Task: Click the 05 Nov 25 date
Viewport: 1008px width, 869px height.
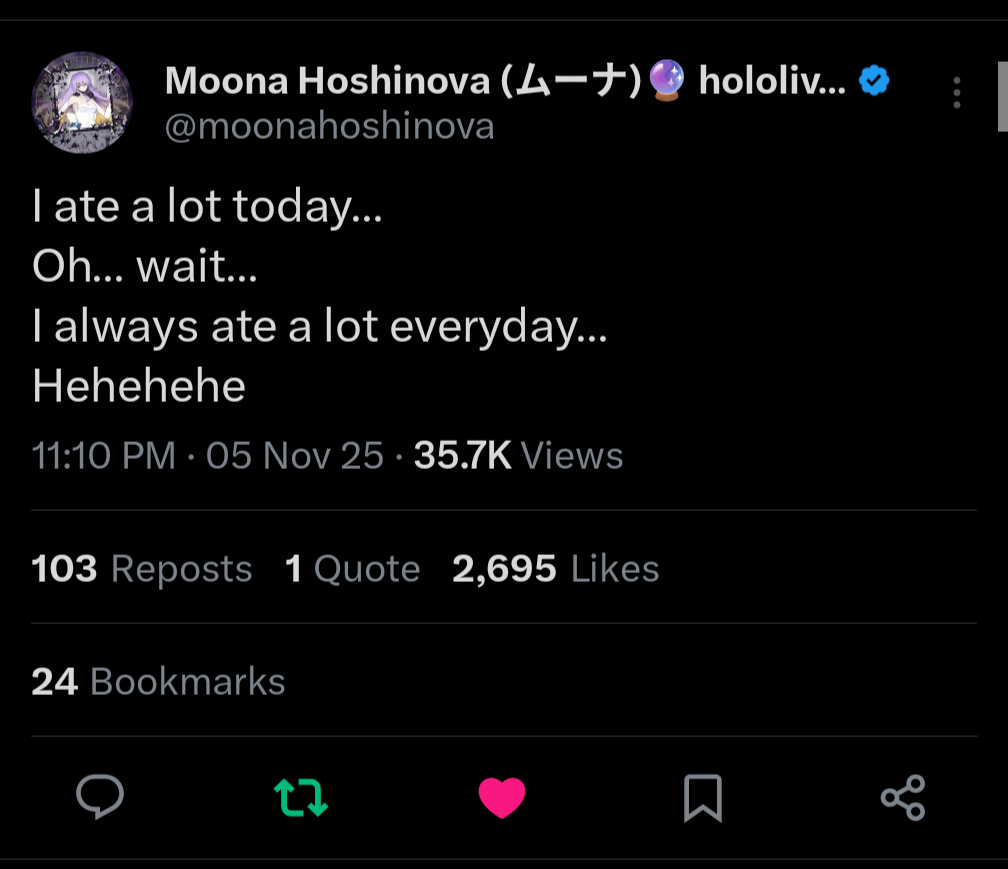Action: coord(294,456)
